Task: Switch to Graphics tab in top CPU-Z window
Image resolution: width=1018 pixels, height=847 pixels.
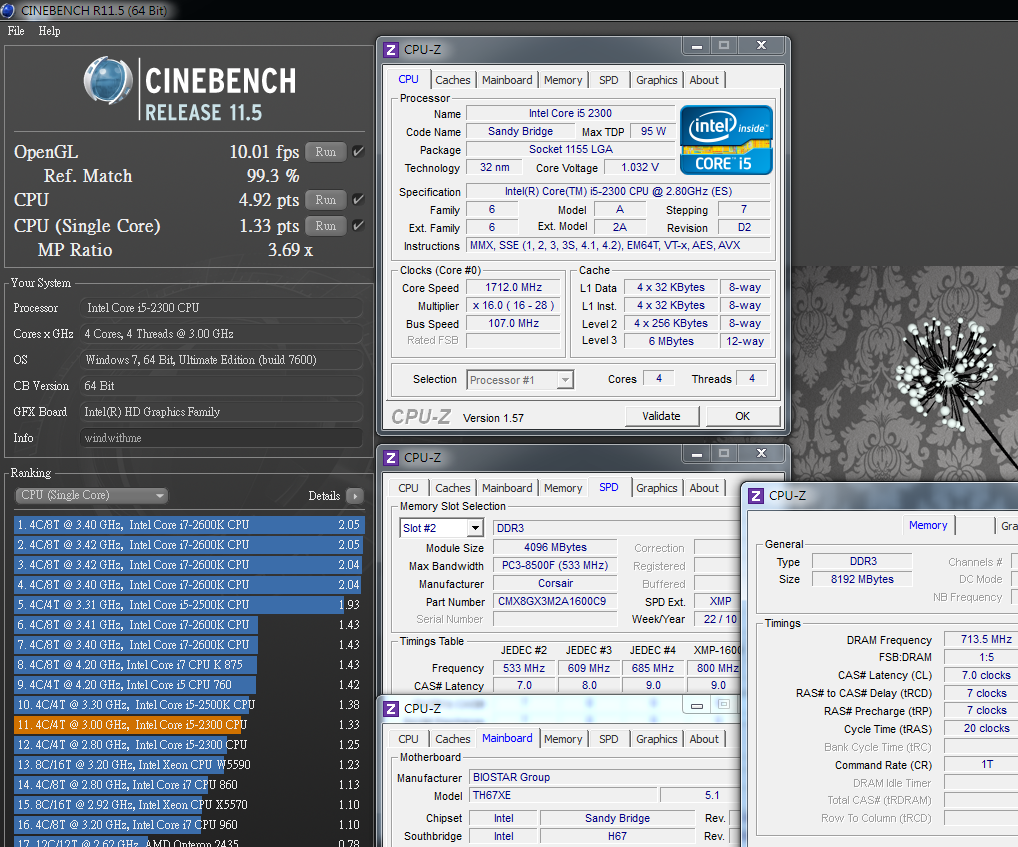Action: [x=656, y=80]
